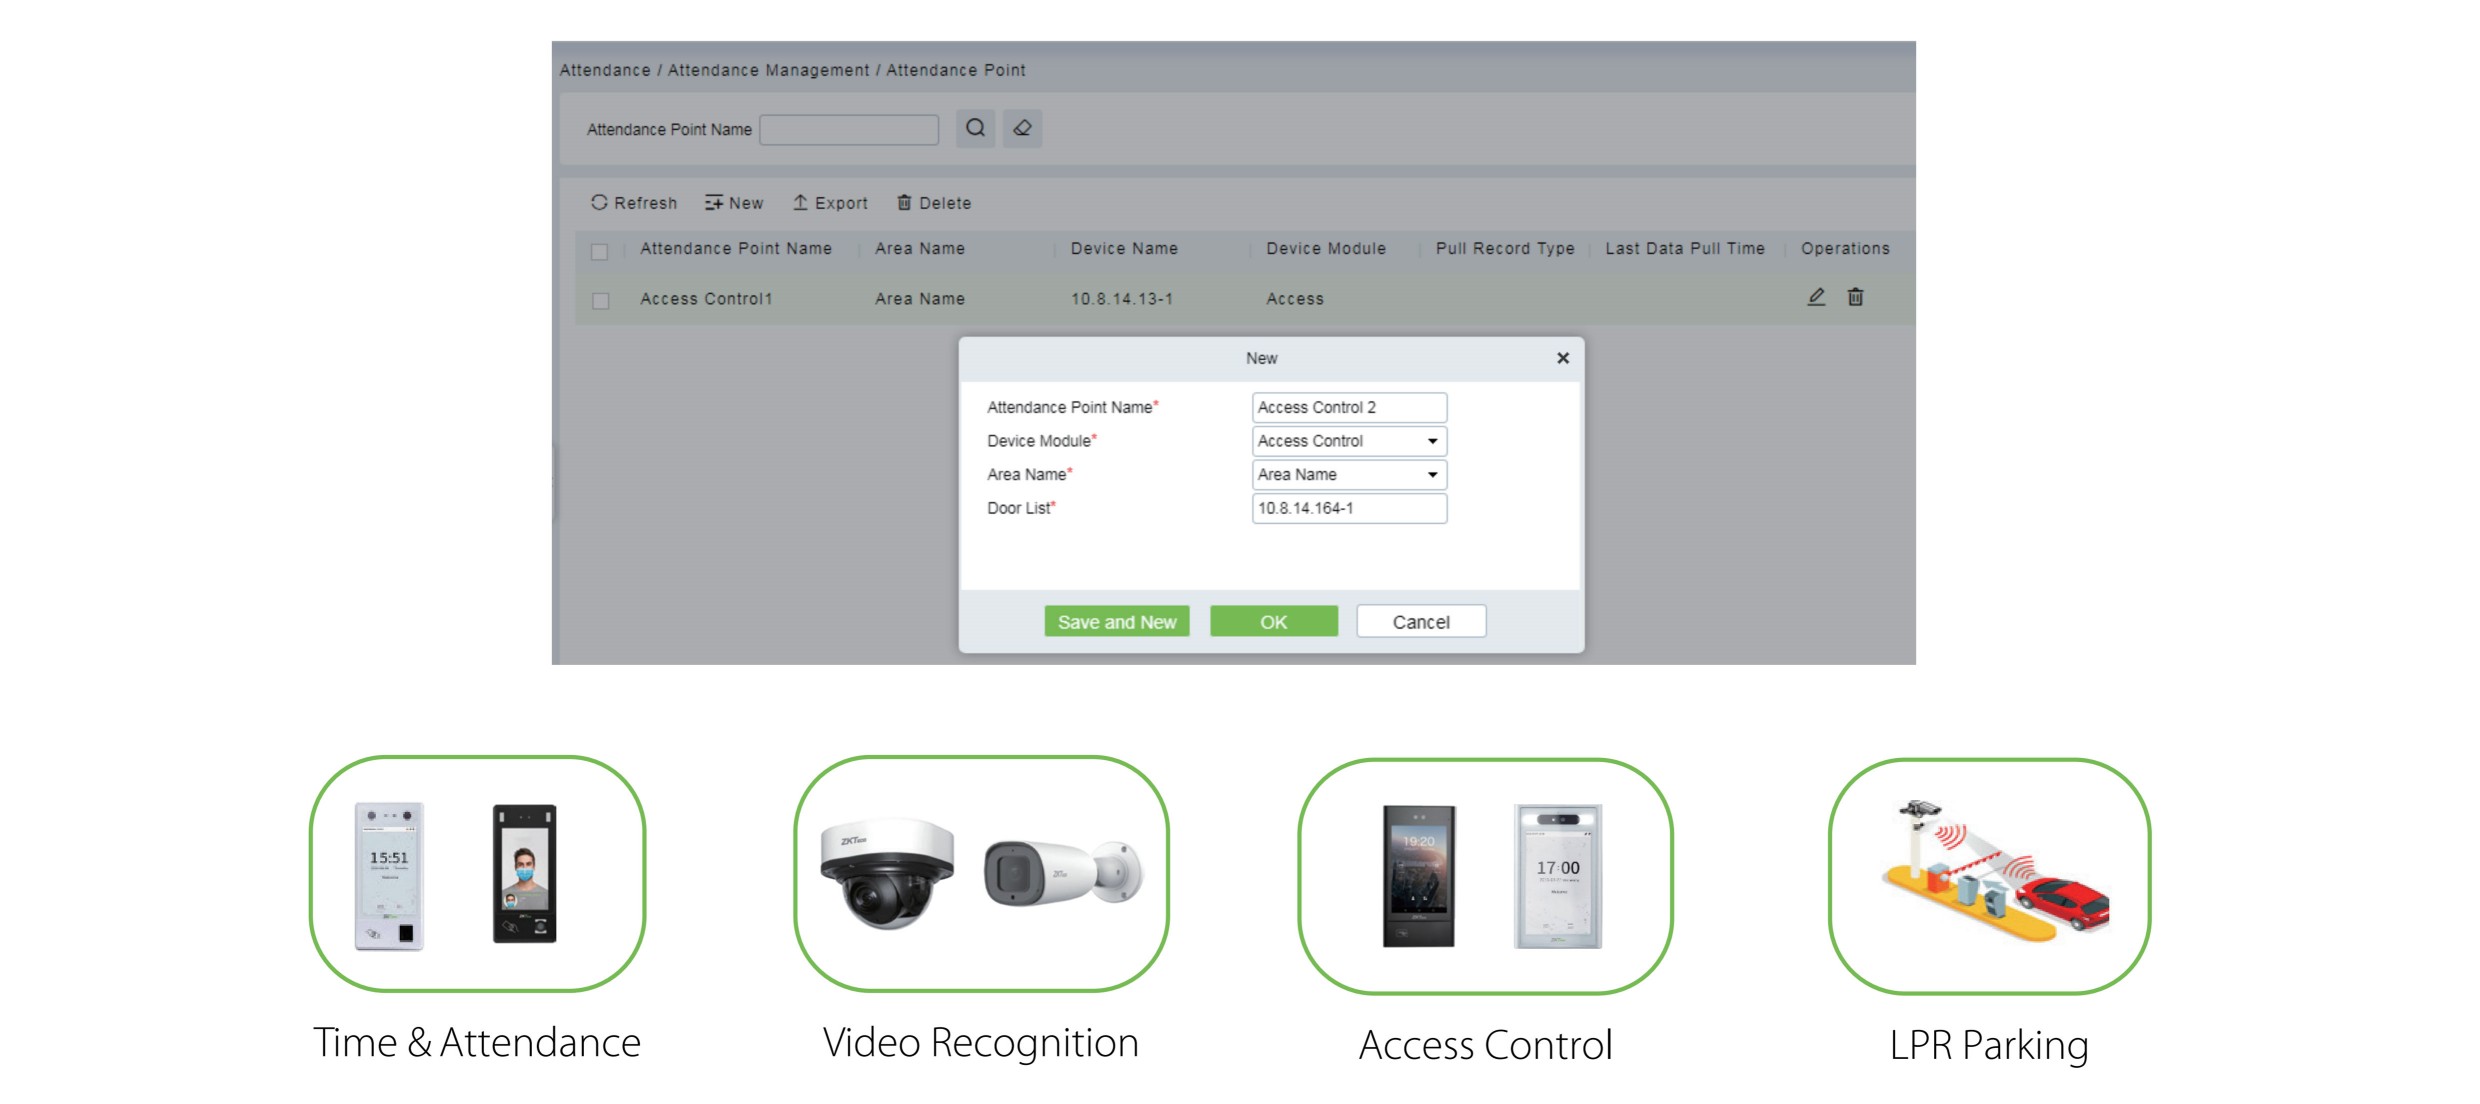The width and height of the screenshot is (2480, 1104).
Task: Open the Device Module dropdown
Action: tap(1349, 441)
